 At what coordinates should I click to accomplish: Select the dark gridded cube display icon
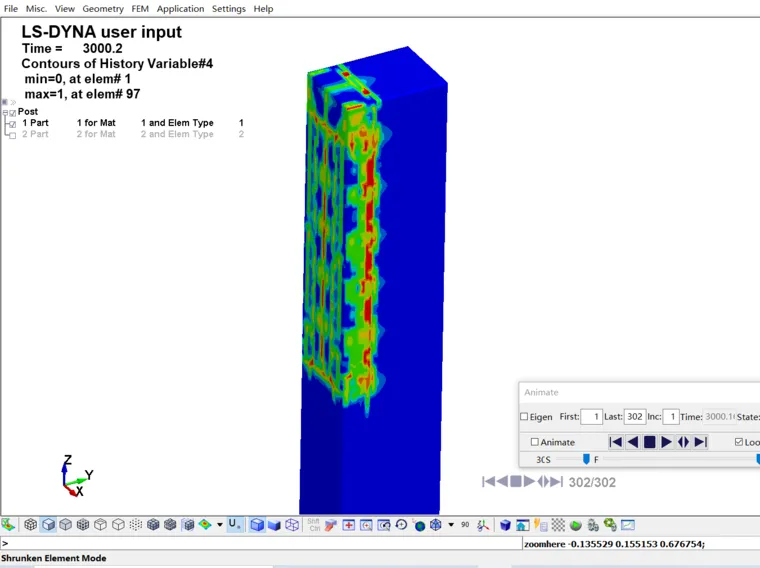click(83, 525)
